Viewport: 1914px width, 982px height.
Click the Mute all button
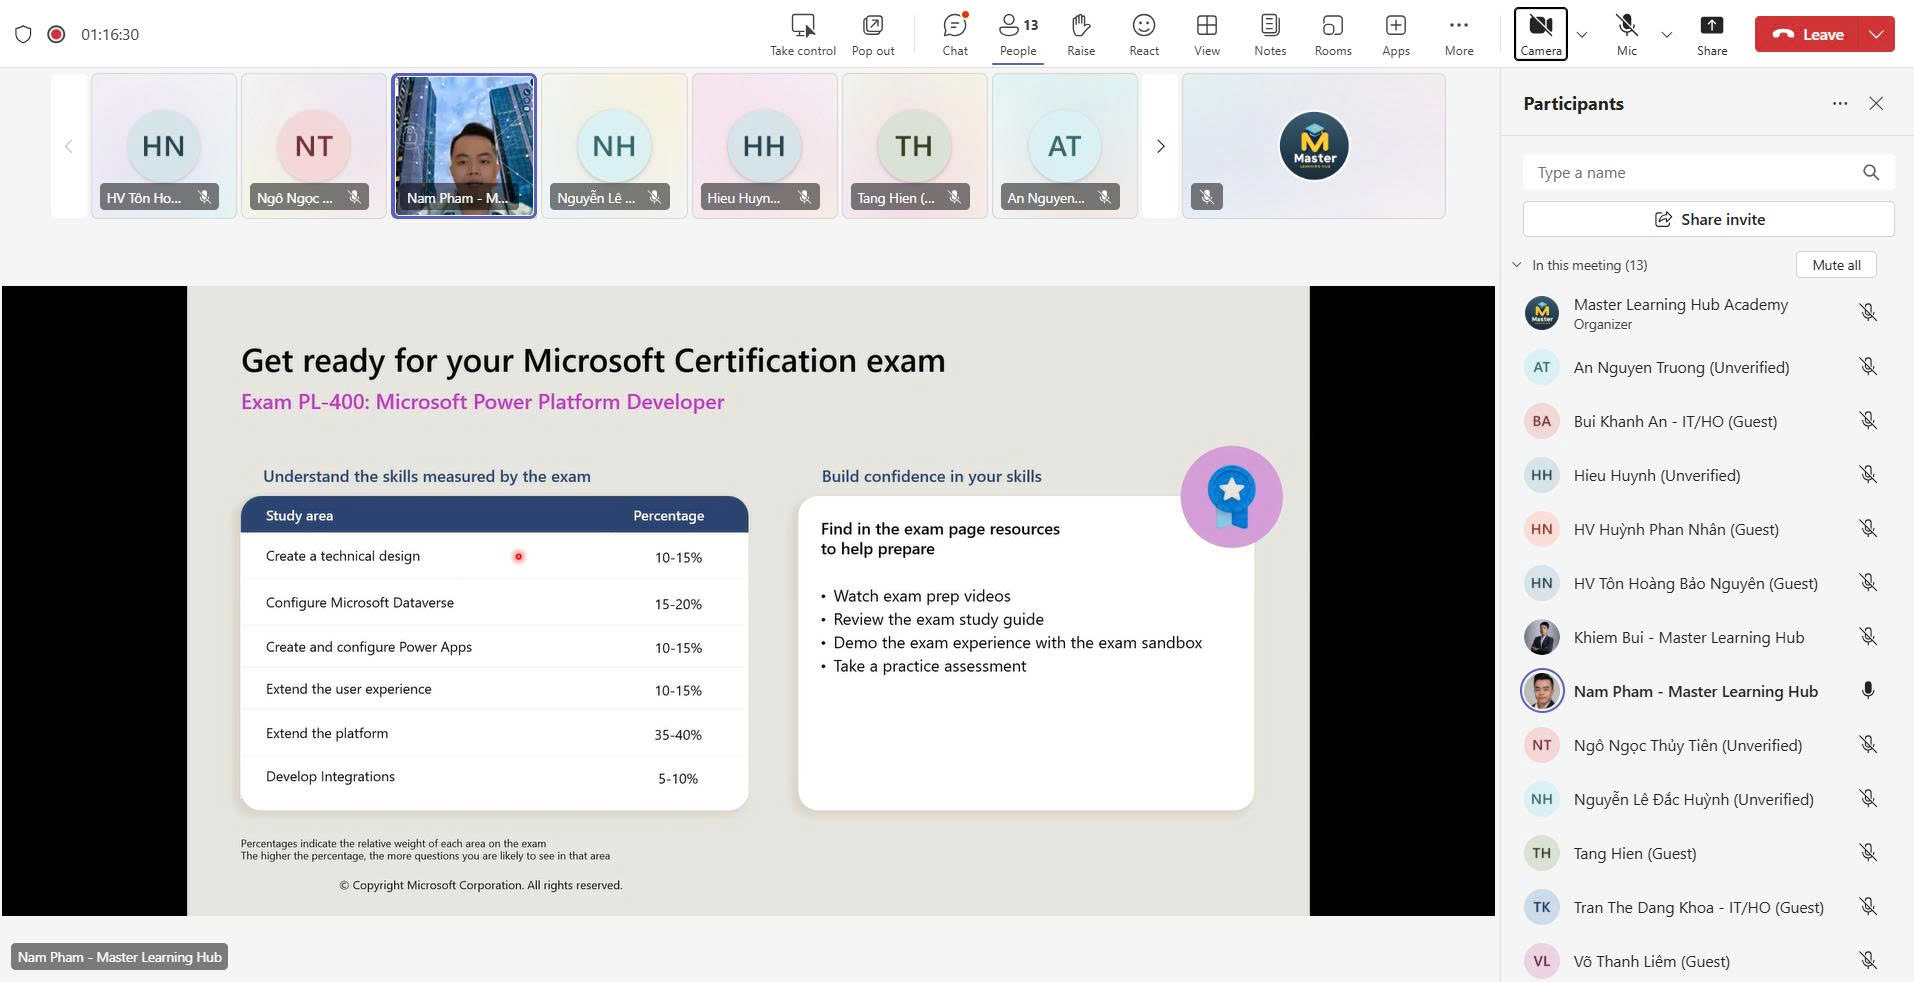(x=1836, y=265)
